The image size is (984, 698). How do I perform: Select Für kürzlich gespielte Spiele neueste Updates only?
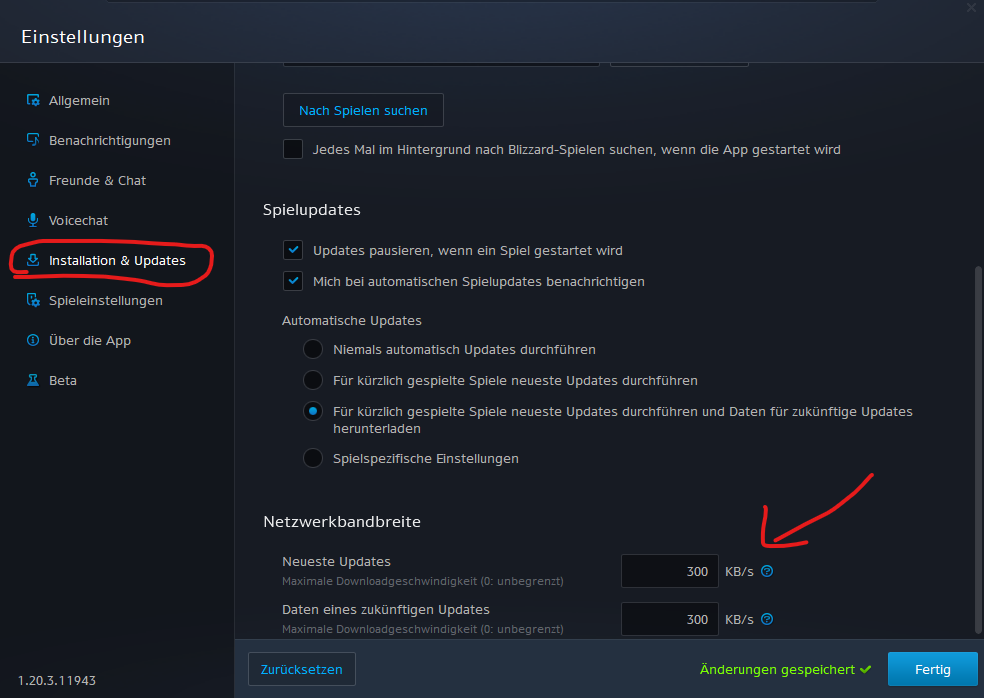(x=313, y=380)
